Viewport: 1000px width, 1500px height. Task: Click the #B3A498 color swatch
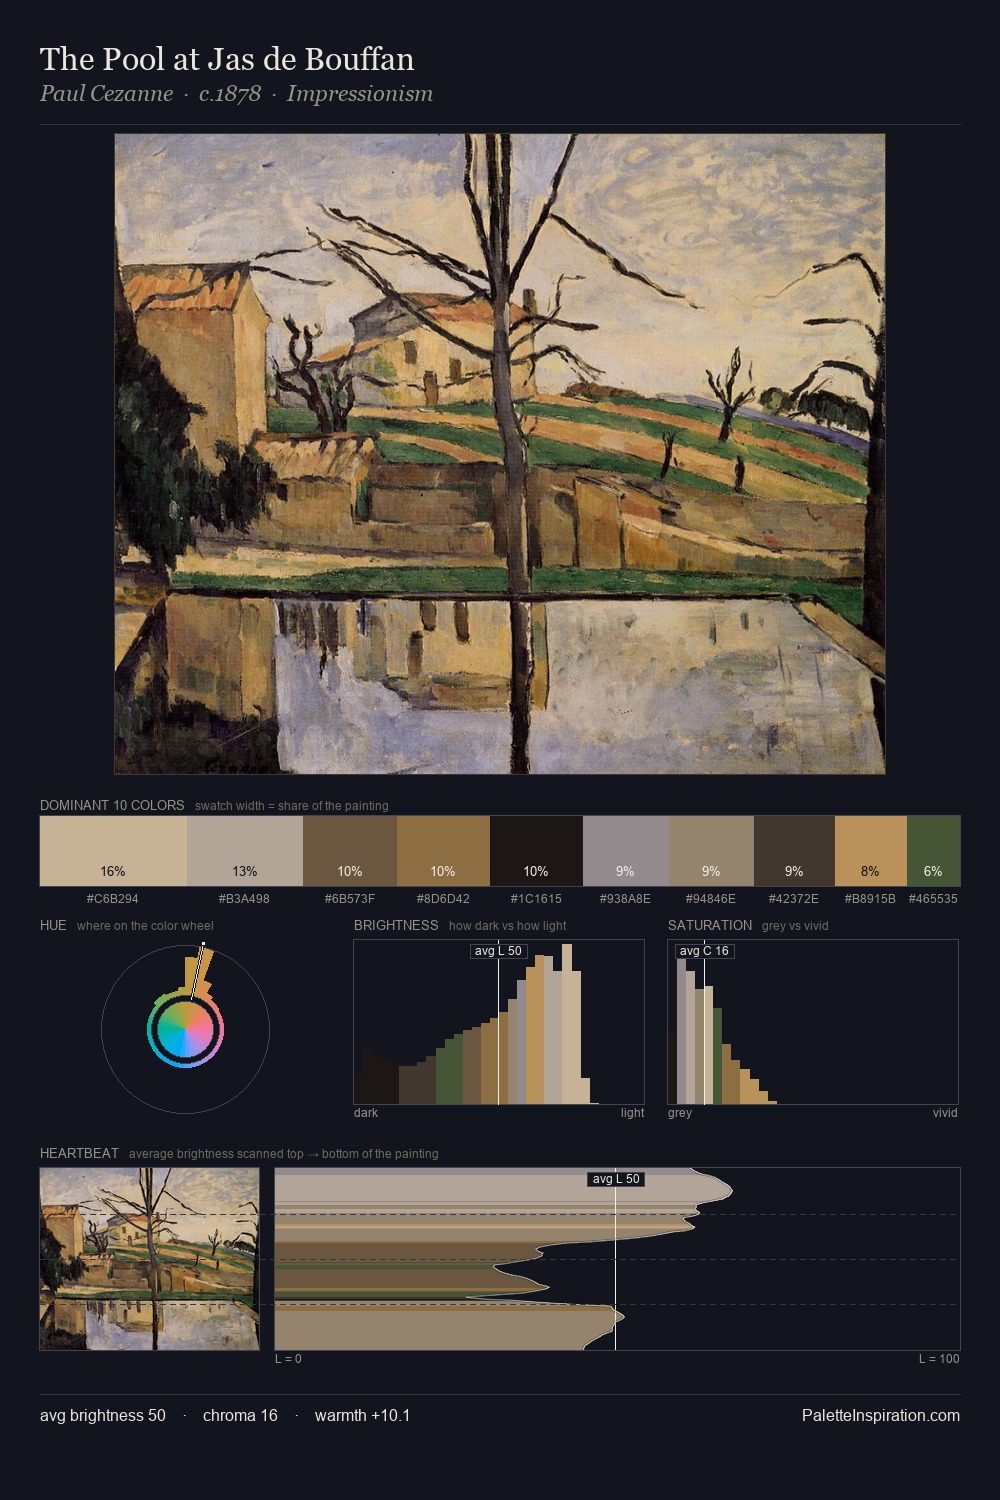245,851
